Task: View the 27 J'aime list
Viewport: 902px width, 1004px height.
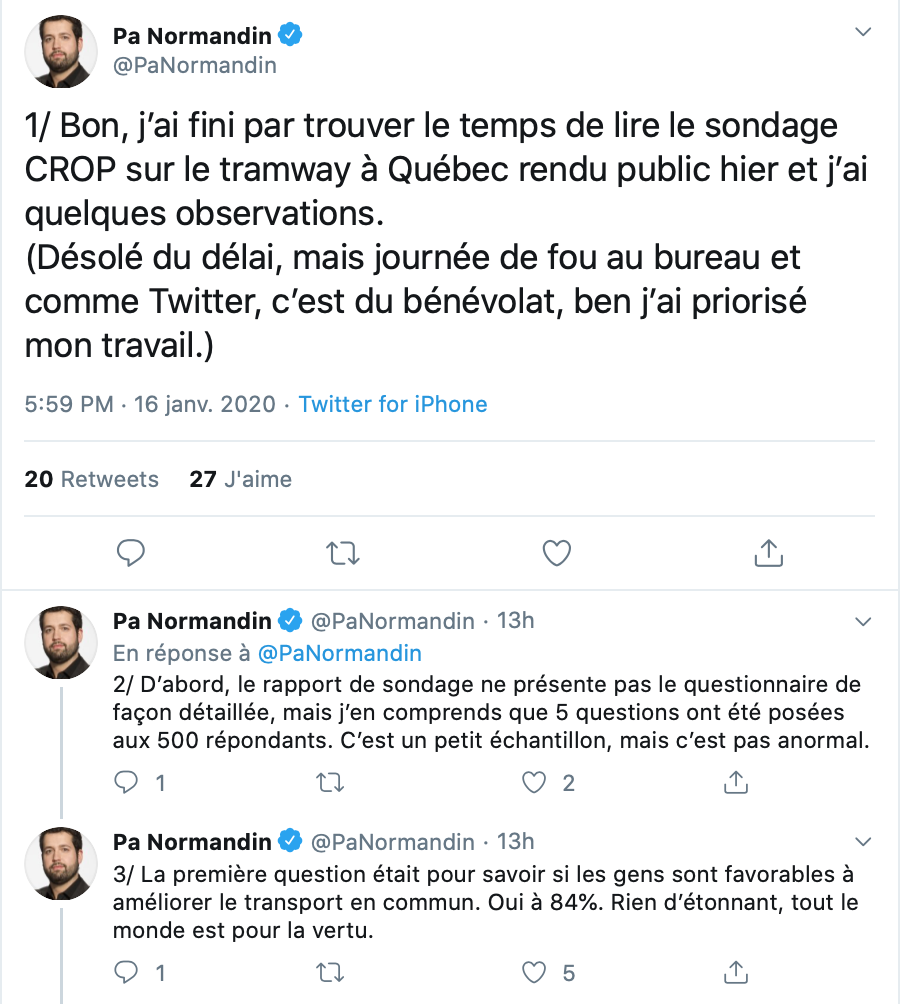Action: click(x=241, y=479)
